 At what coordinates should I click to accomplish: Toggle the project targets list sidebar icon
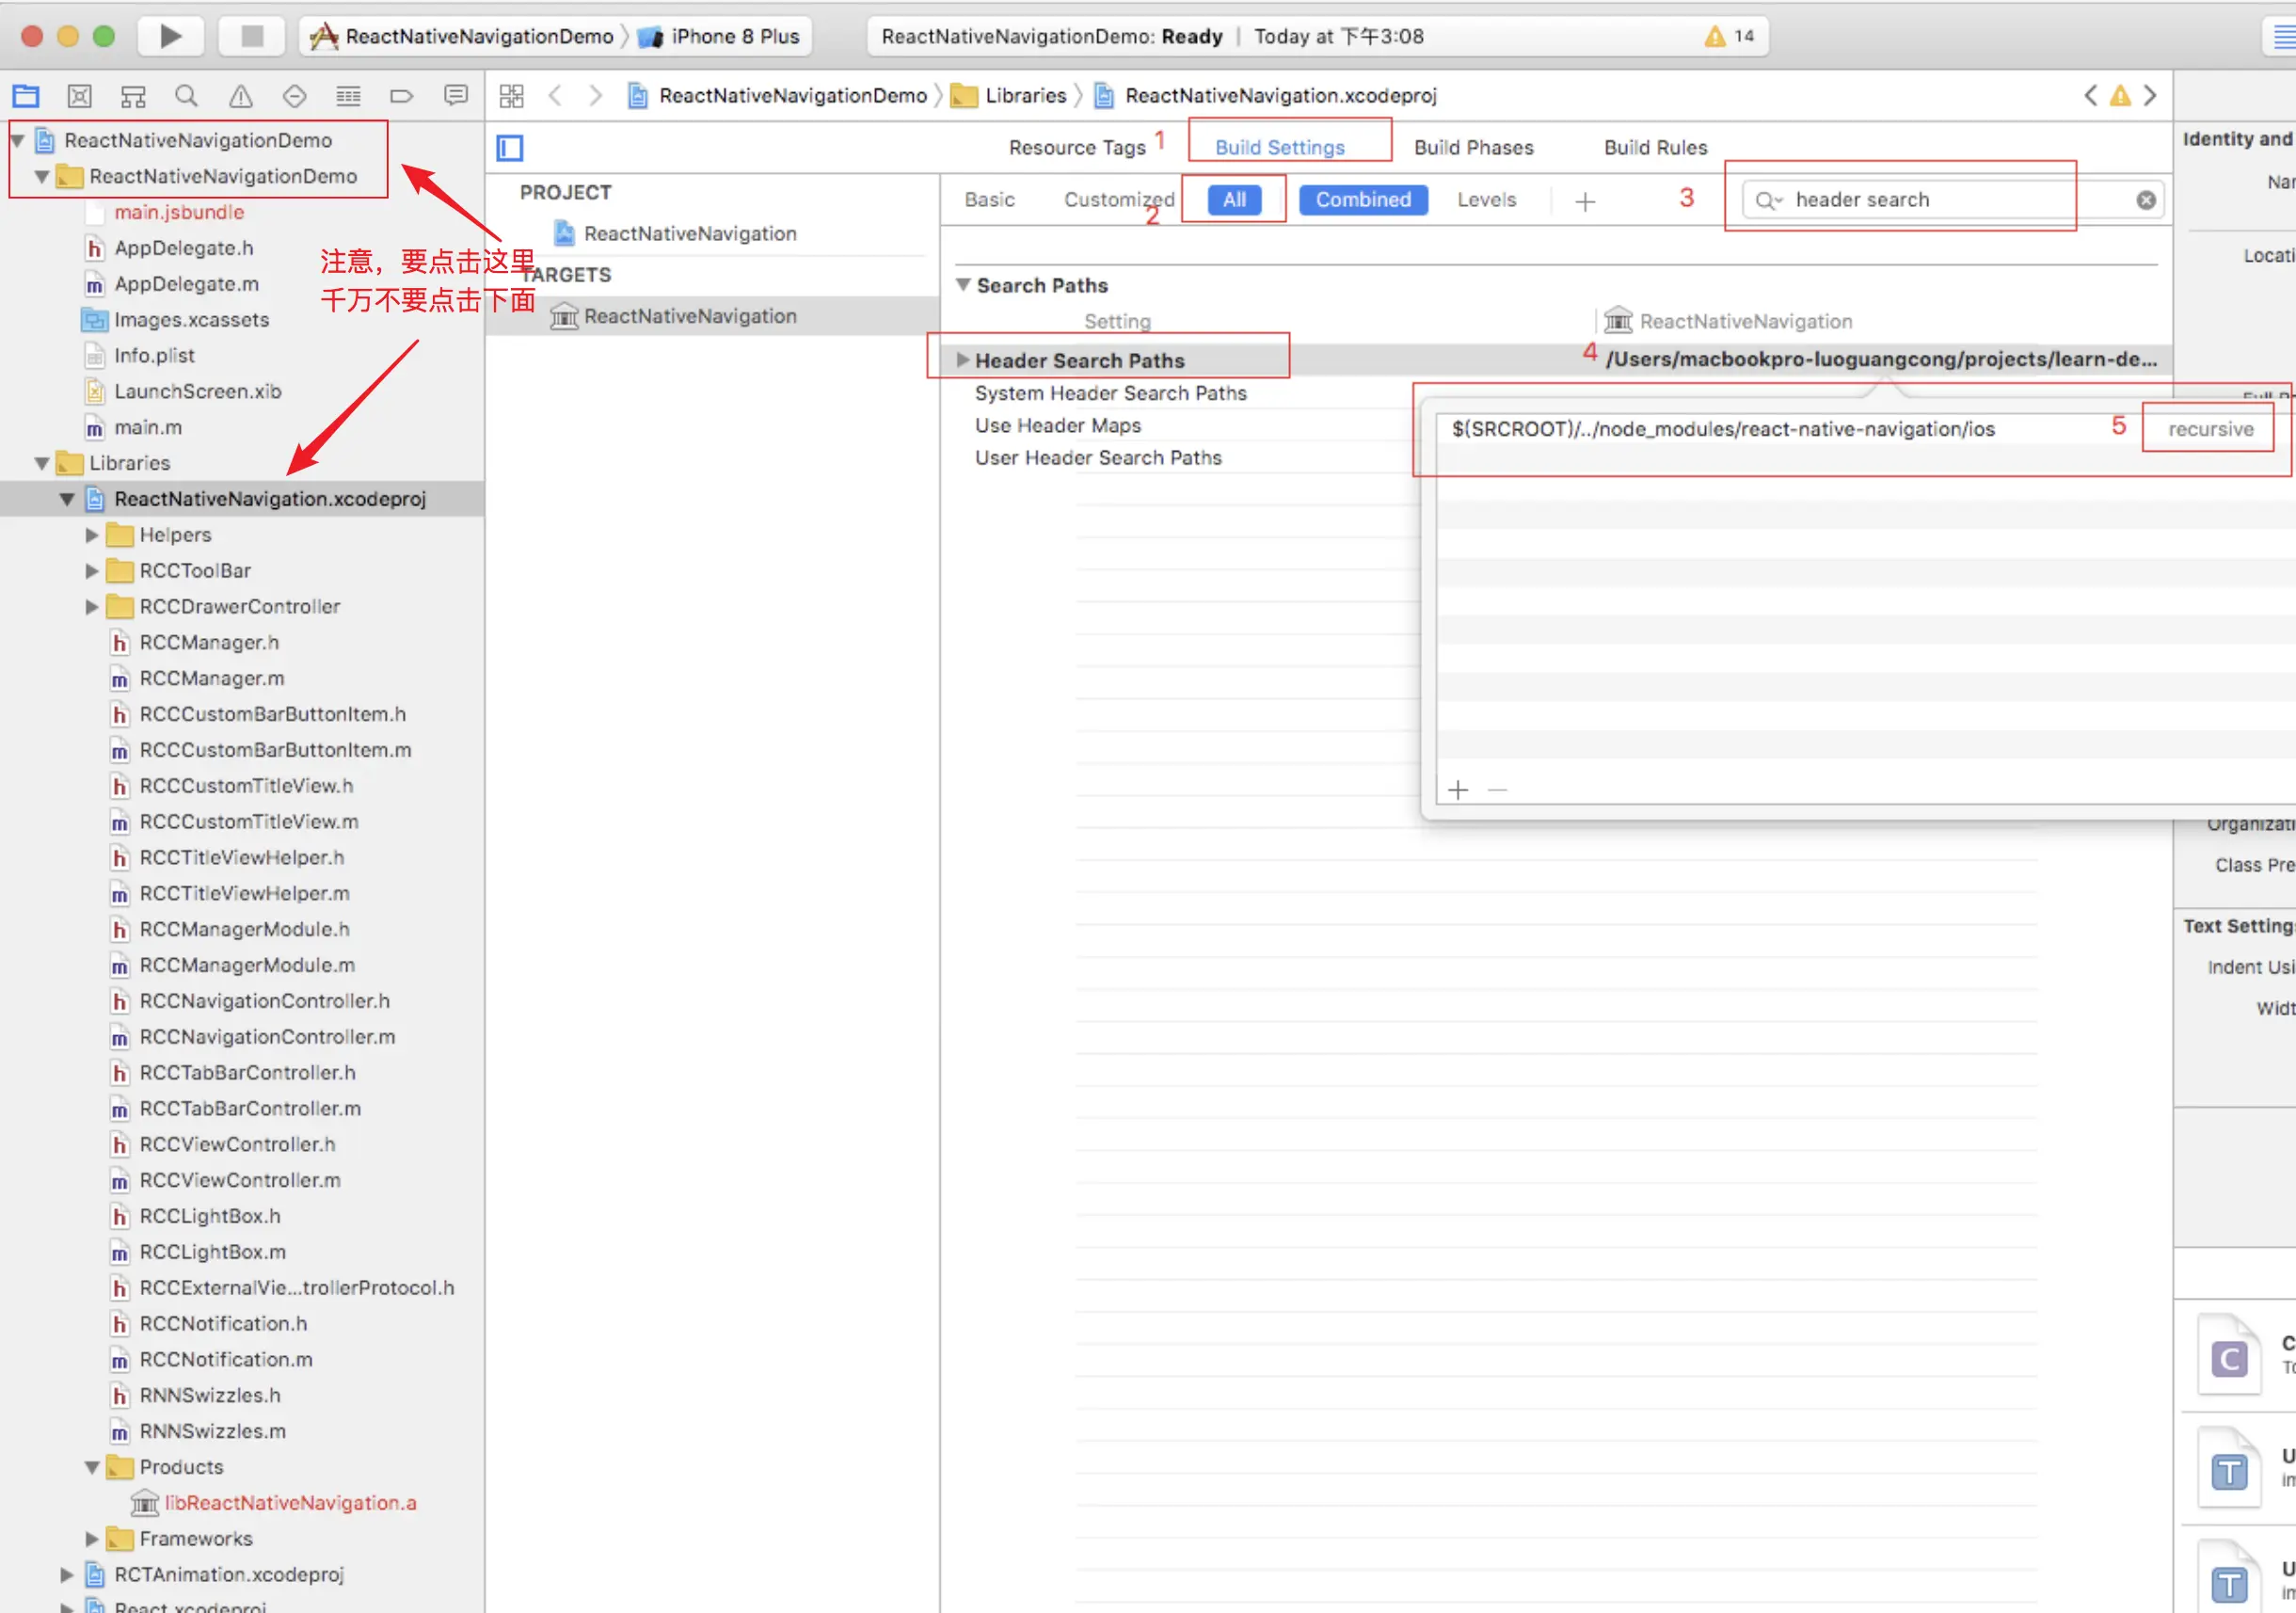[x=510, y=148]
